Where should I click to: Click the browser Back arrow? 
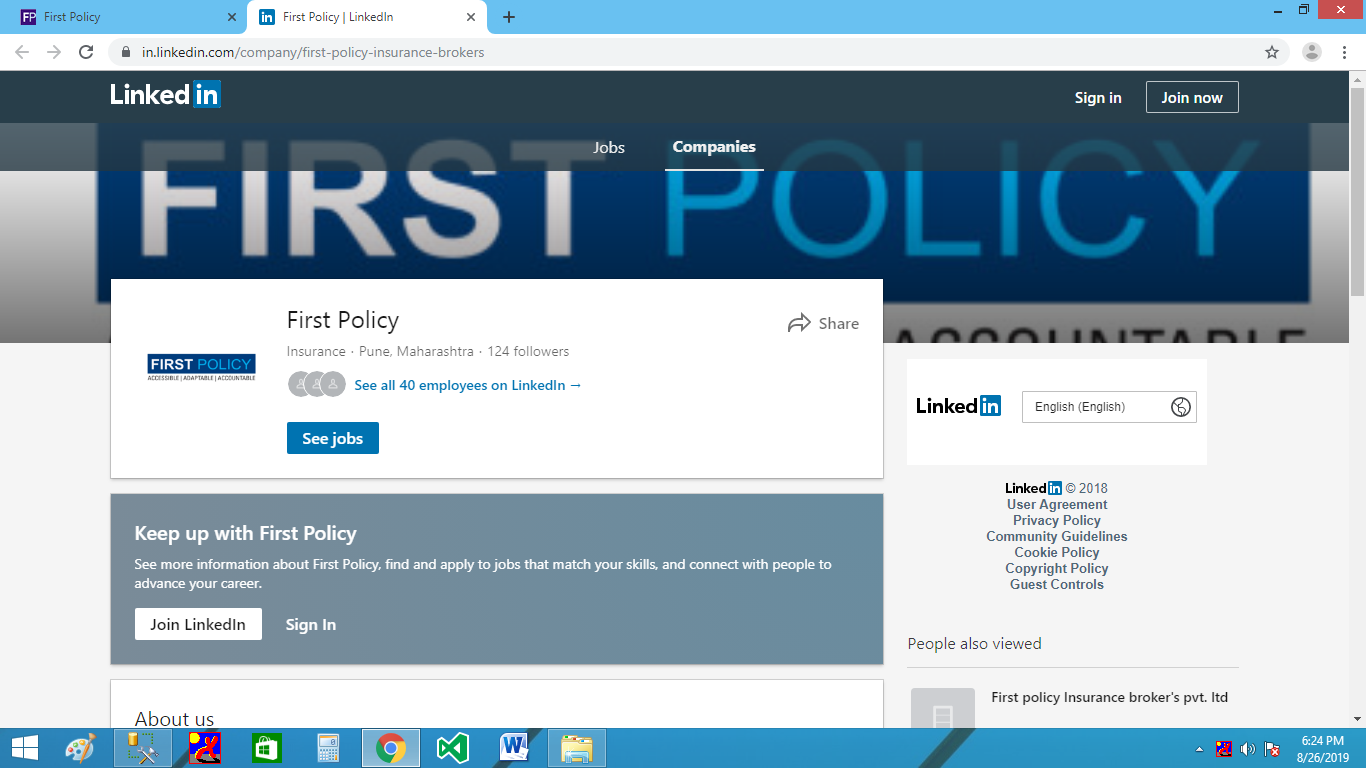[22, 52]
